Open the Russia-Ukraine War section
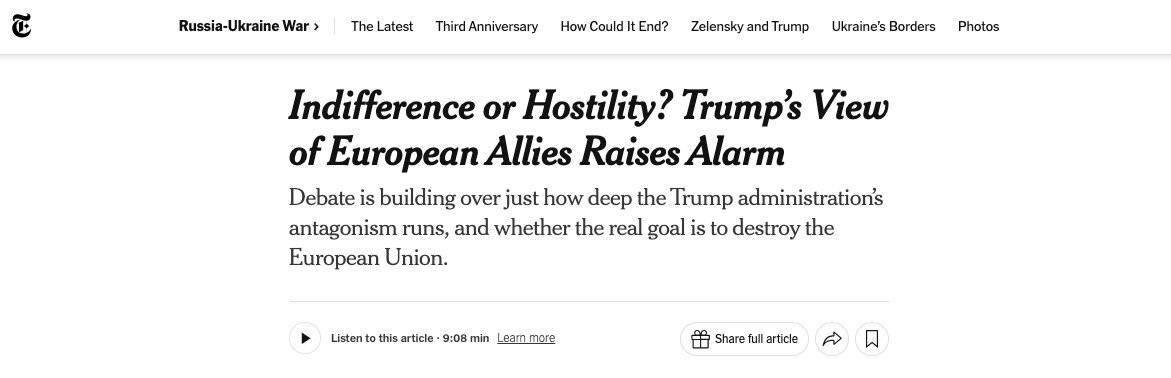The height and width of the screenshot is (378, 1171). (243, 26)
